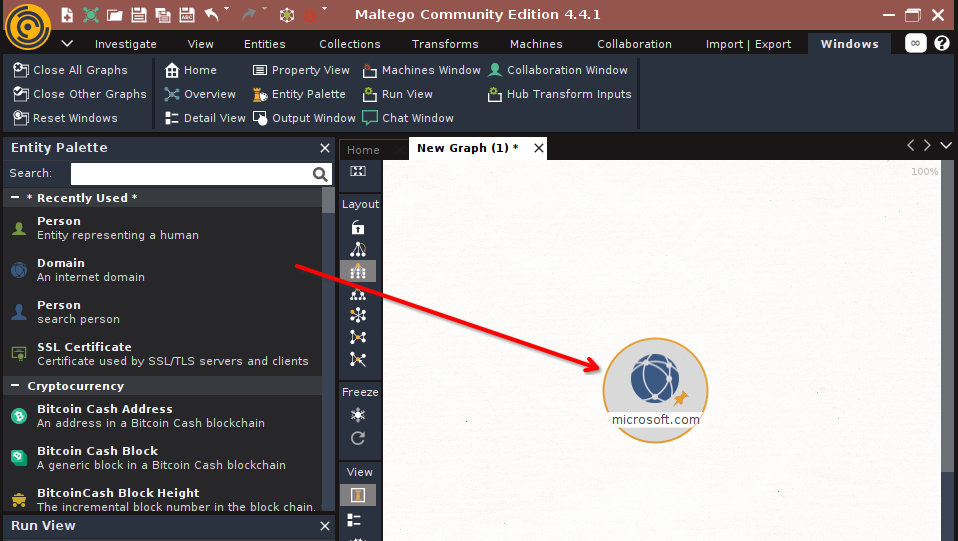Open dropdown arrow beside red bug icon
958x541 pixels.
click(x=324, y=9)
